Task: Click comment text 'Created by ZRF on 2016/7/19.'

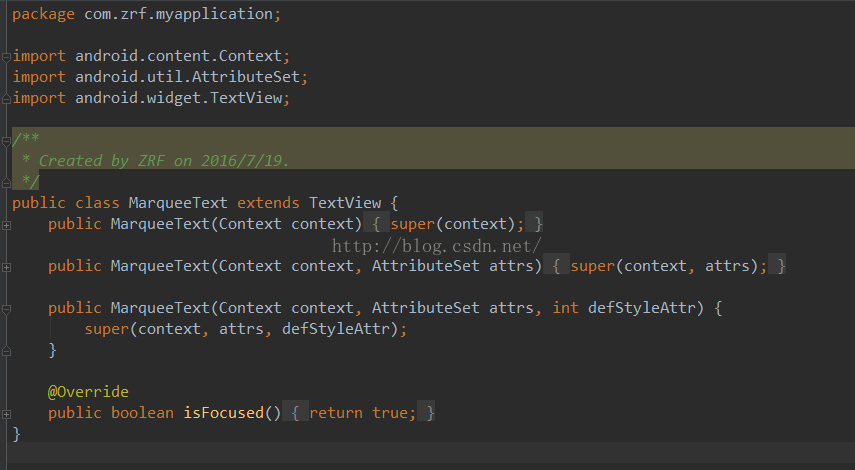Action: click(x=164, y=161)
